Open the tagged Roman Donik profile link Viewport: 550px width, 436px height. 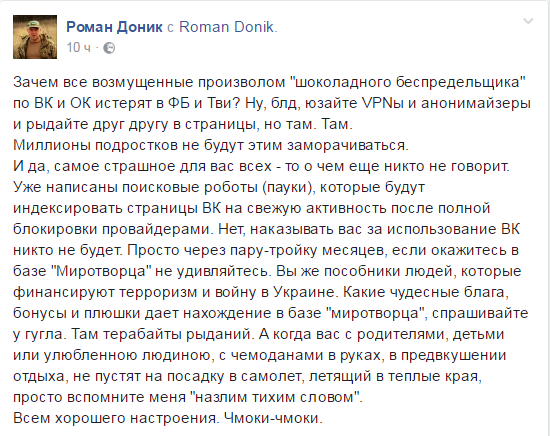pos(227,27)
